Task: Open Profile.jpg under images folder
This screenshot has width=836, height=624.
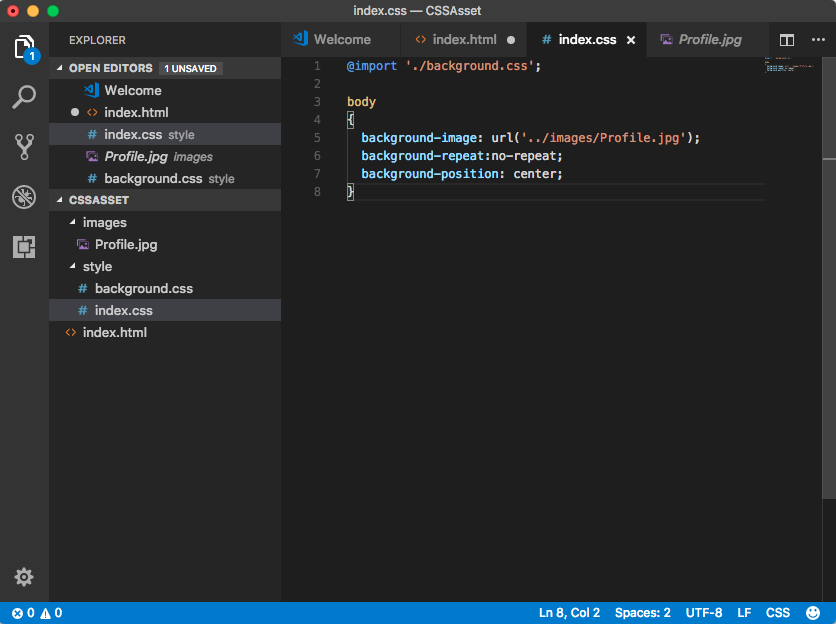Action: click(165, 245)
